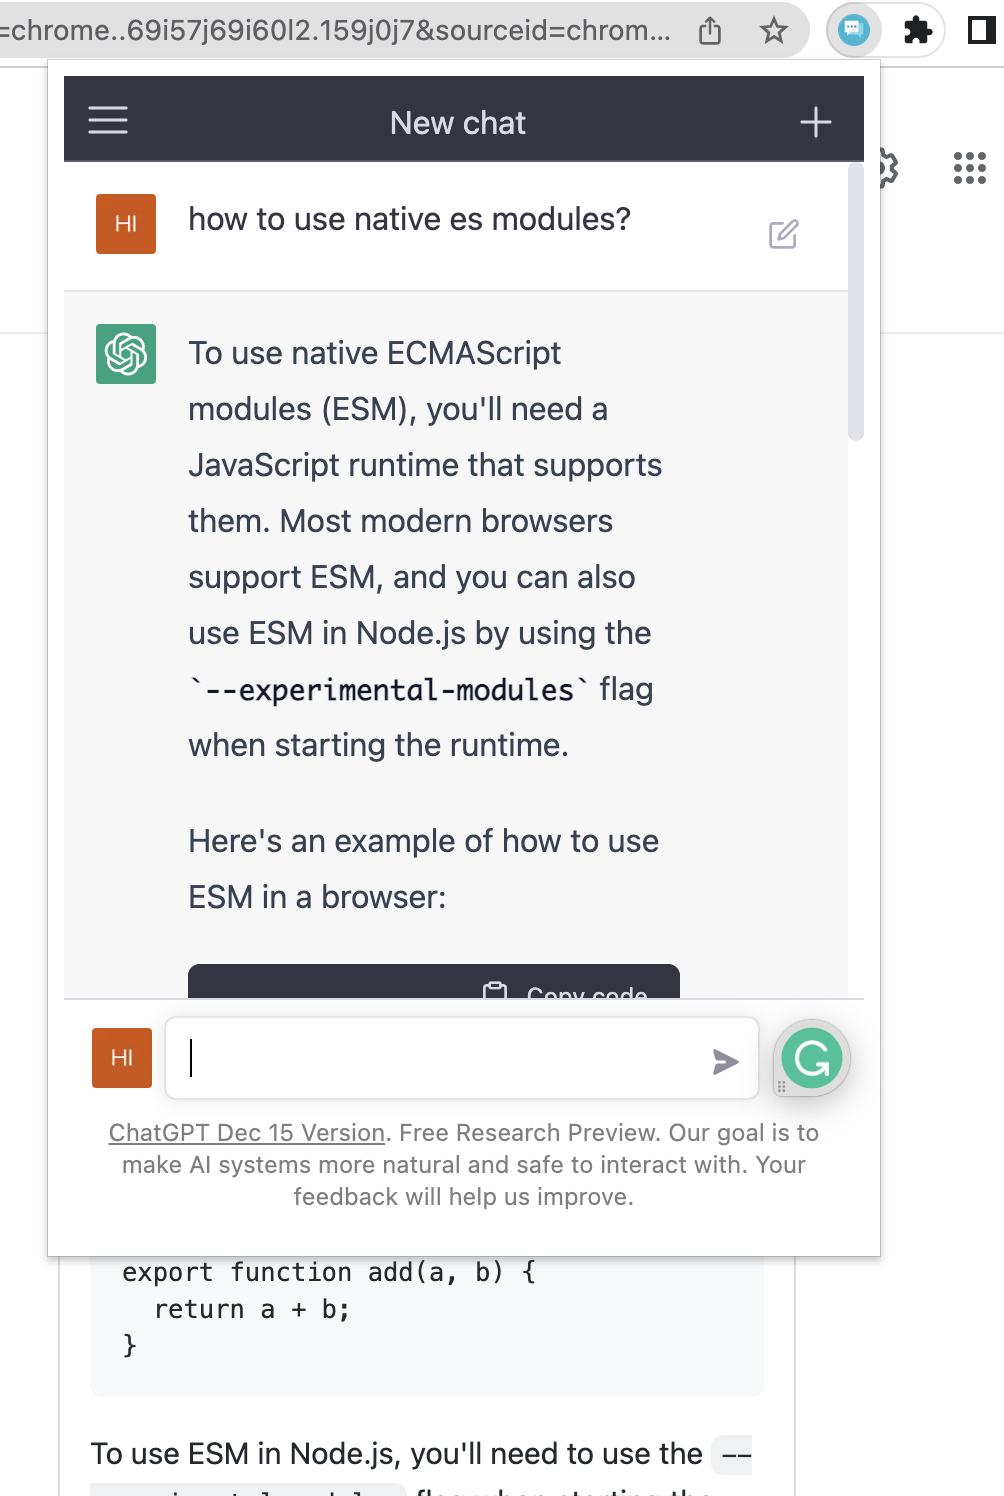The image size is (1004, 1496).
Task: Open the ChatGPT Dec 15 Version link
Action: coord(245,1132)
